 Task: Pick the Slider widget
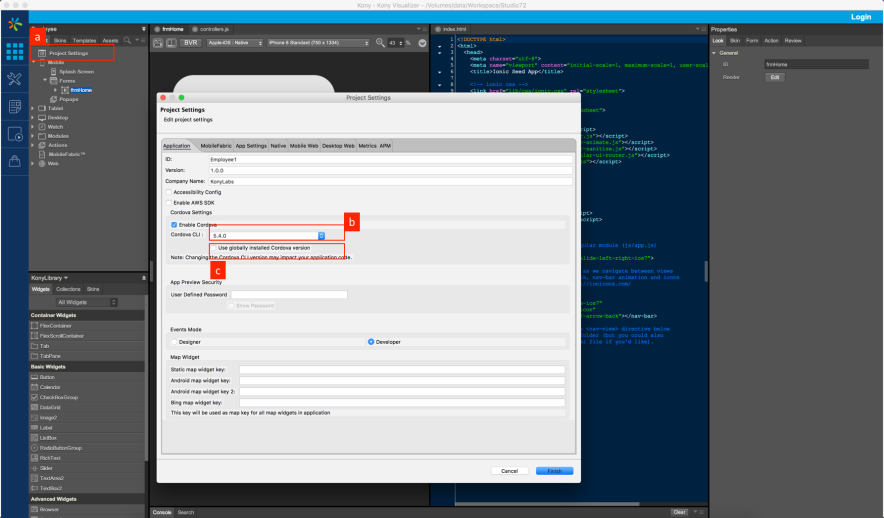(x=46, y=468)
